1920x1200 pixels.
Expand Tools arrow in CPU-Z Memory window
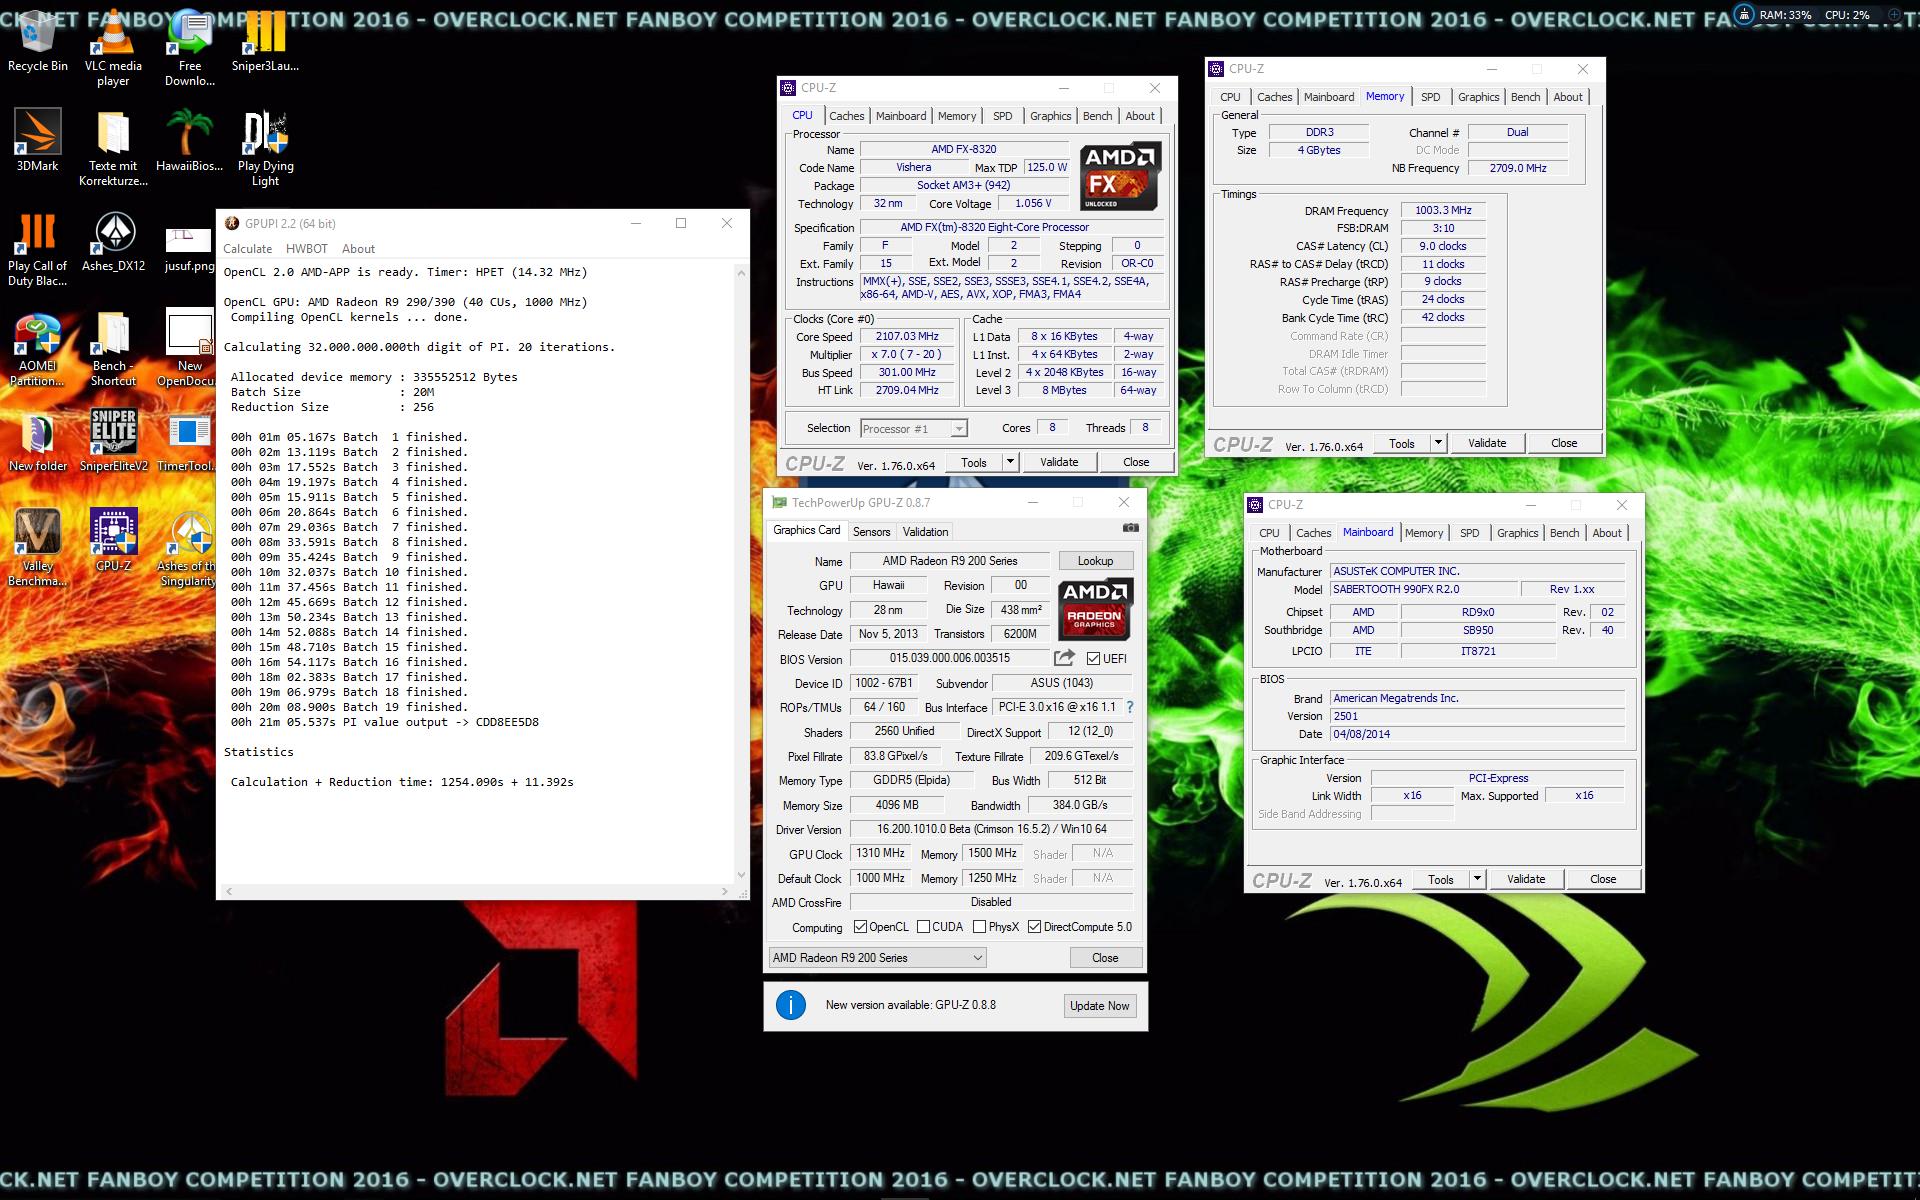click(x=1438, y=443)
